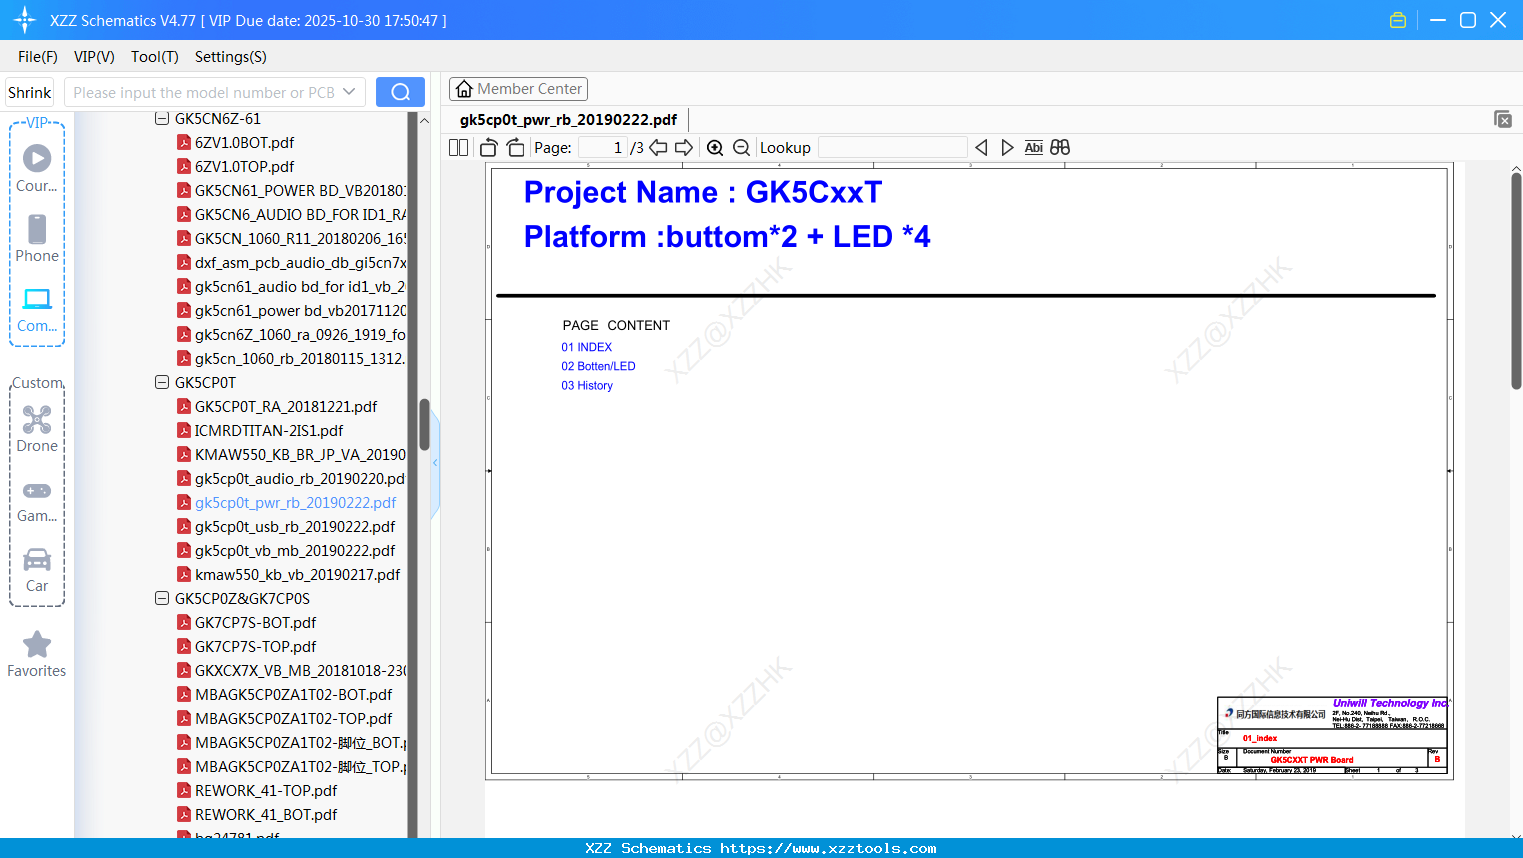This screenshot has height=858, width=1523.
Task: Open gk5cp0t_vb_mb_20190222.pdf
Action: coord(295,551)
